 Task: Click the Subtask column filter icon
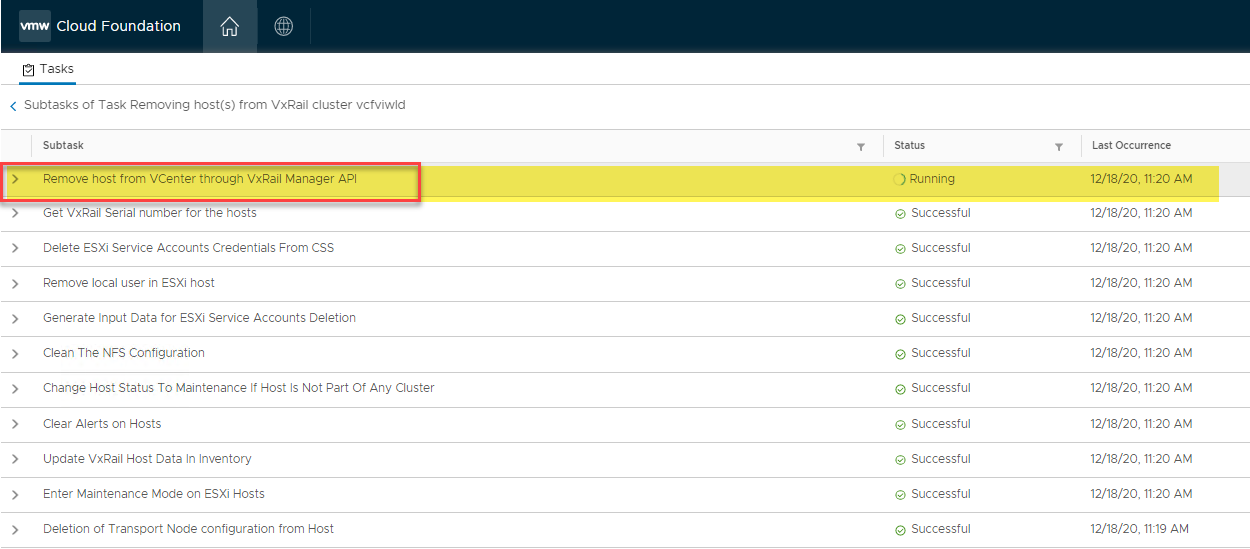[x=861, y=147]
